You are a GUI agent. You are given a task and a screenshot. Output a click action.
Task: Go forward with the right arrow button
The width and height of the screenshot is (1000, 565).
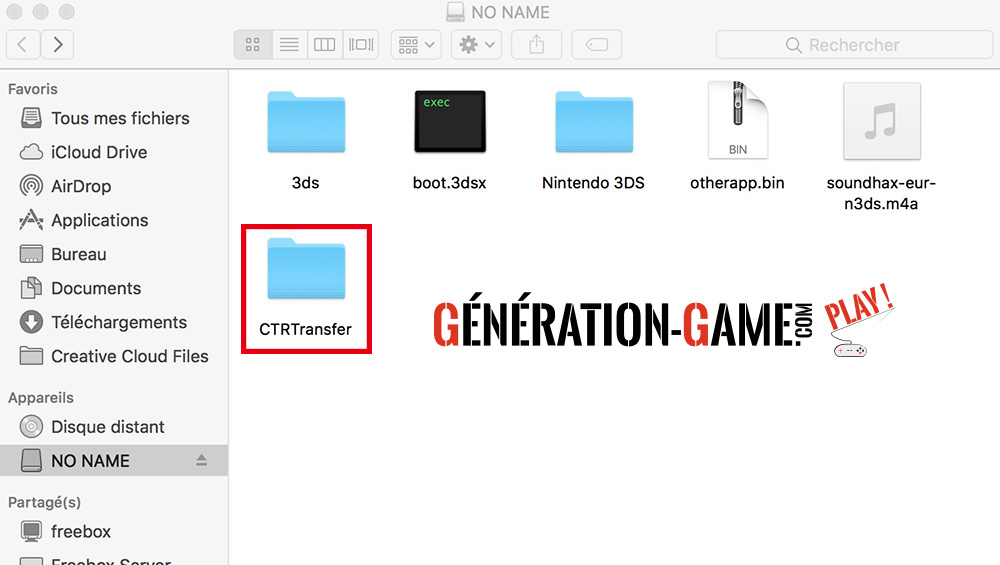tap(57, 45)
